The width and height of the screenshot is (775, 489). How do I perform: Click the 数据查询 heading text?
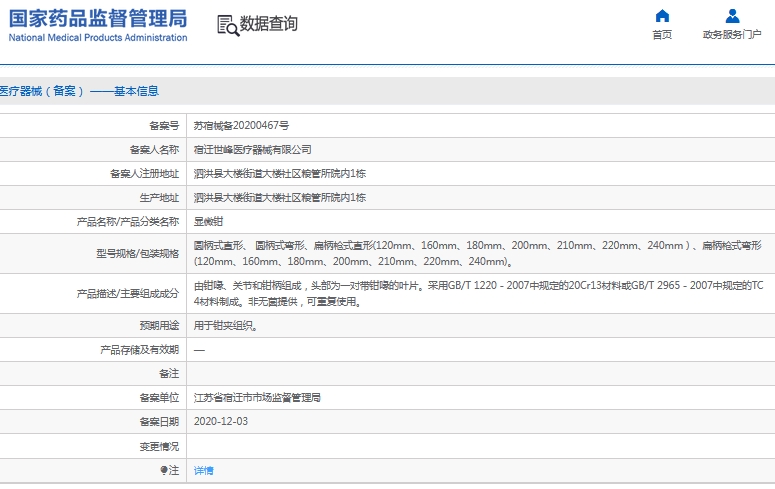(268, 24)
